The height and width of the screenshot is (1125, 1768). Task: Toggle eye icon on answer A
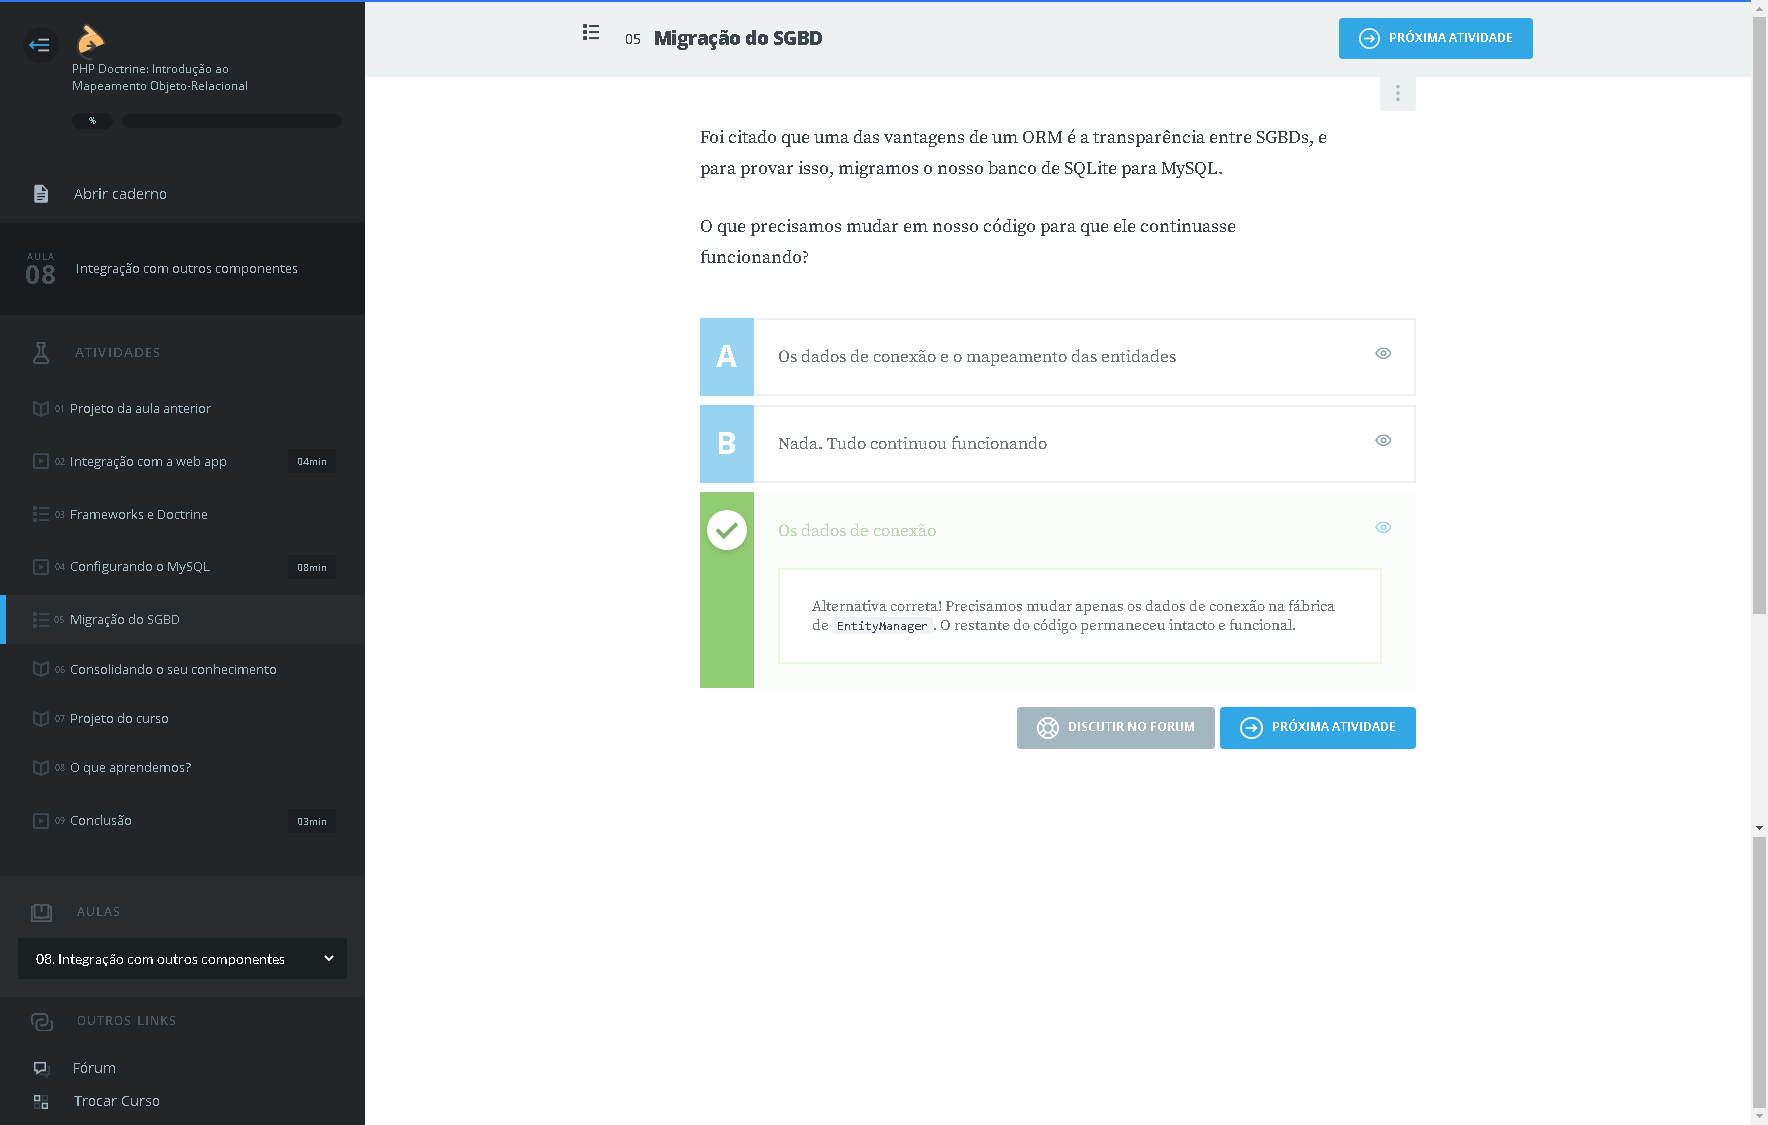(x=1383, y=353)
